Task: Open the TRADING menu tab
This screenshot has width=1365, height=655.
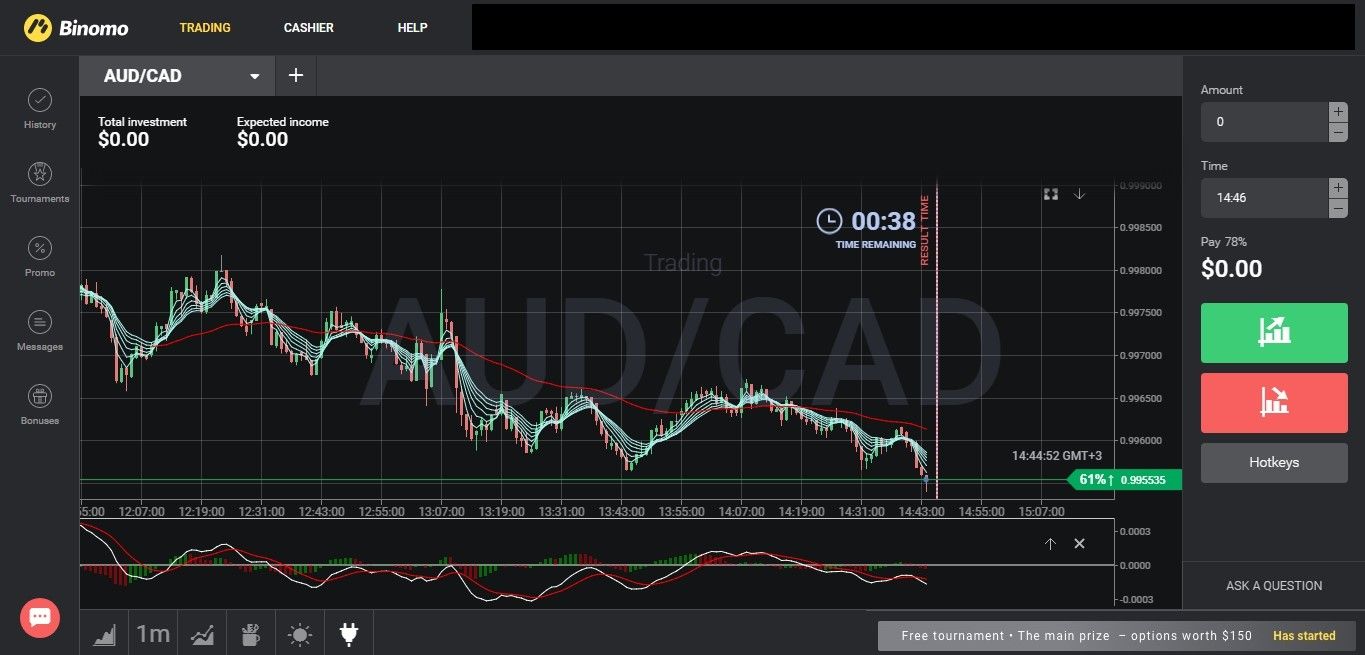Action: (x=205, y=28)
